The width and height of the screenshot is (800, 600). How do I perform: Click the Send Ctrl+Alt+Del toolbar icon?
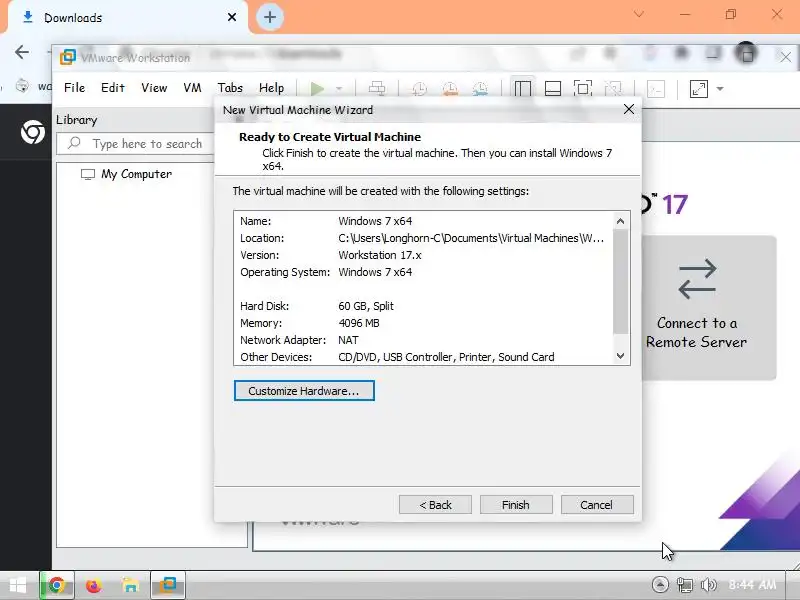click(x=377, y=89)
